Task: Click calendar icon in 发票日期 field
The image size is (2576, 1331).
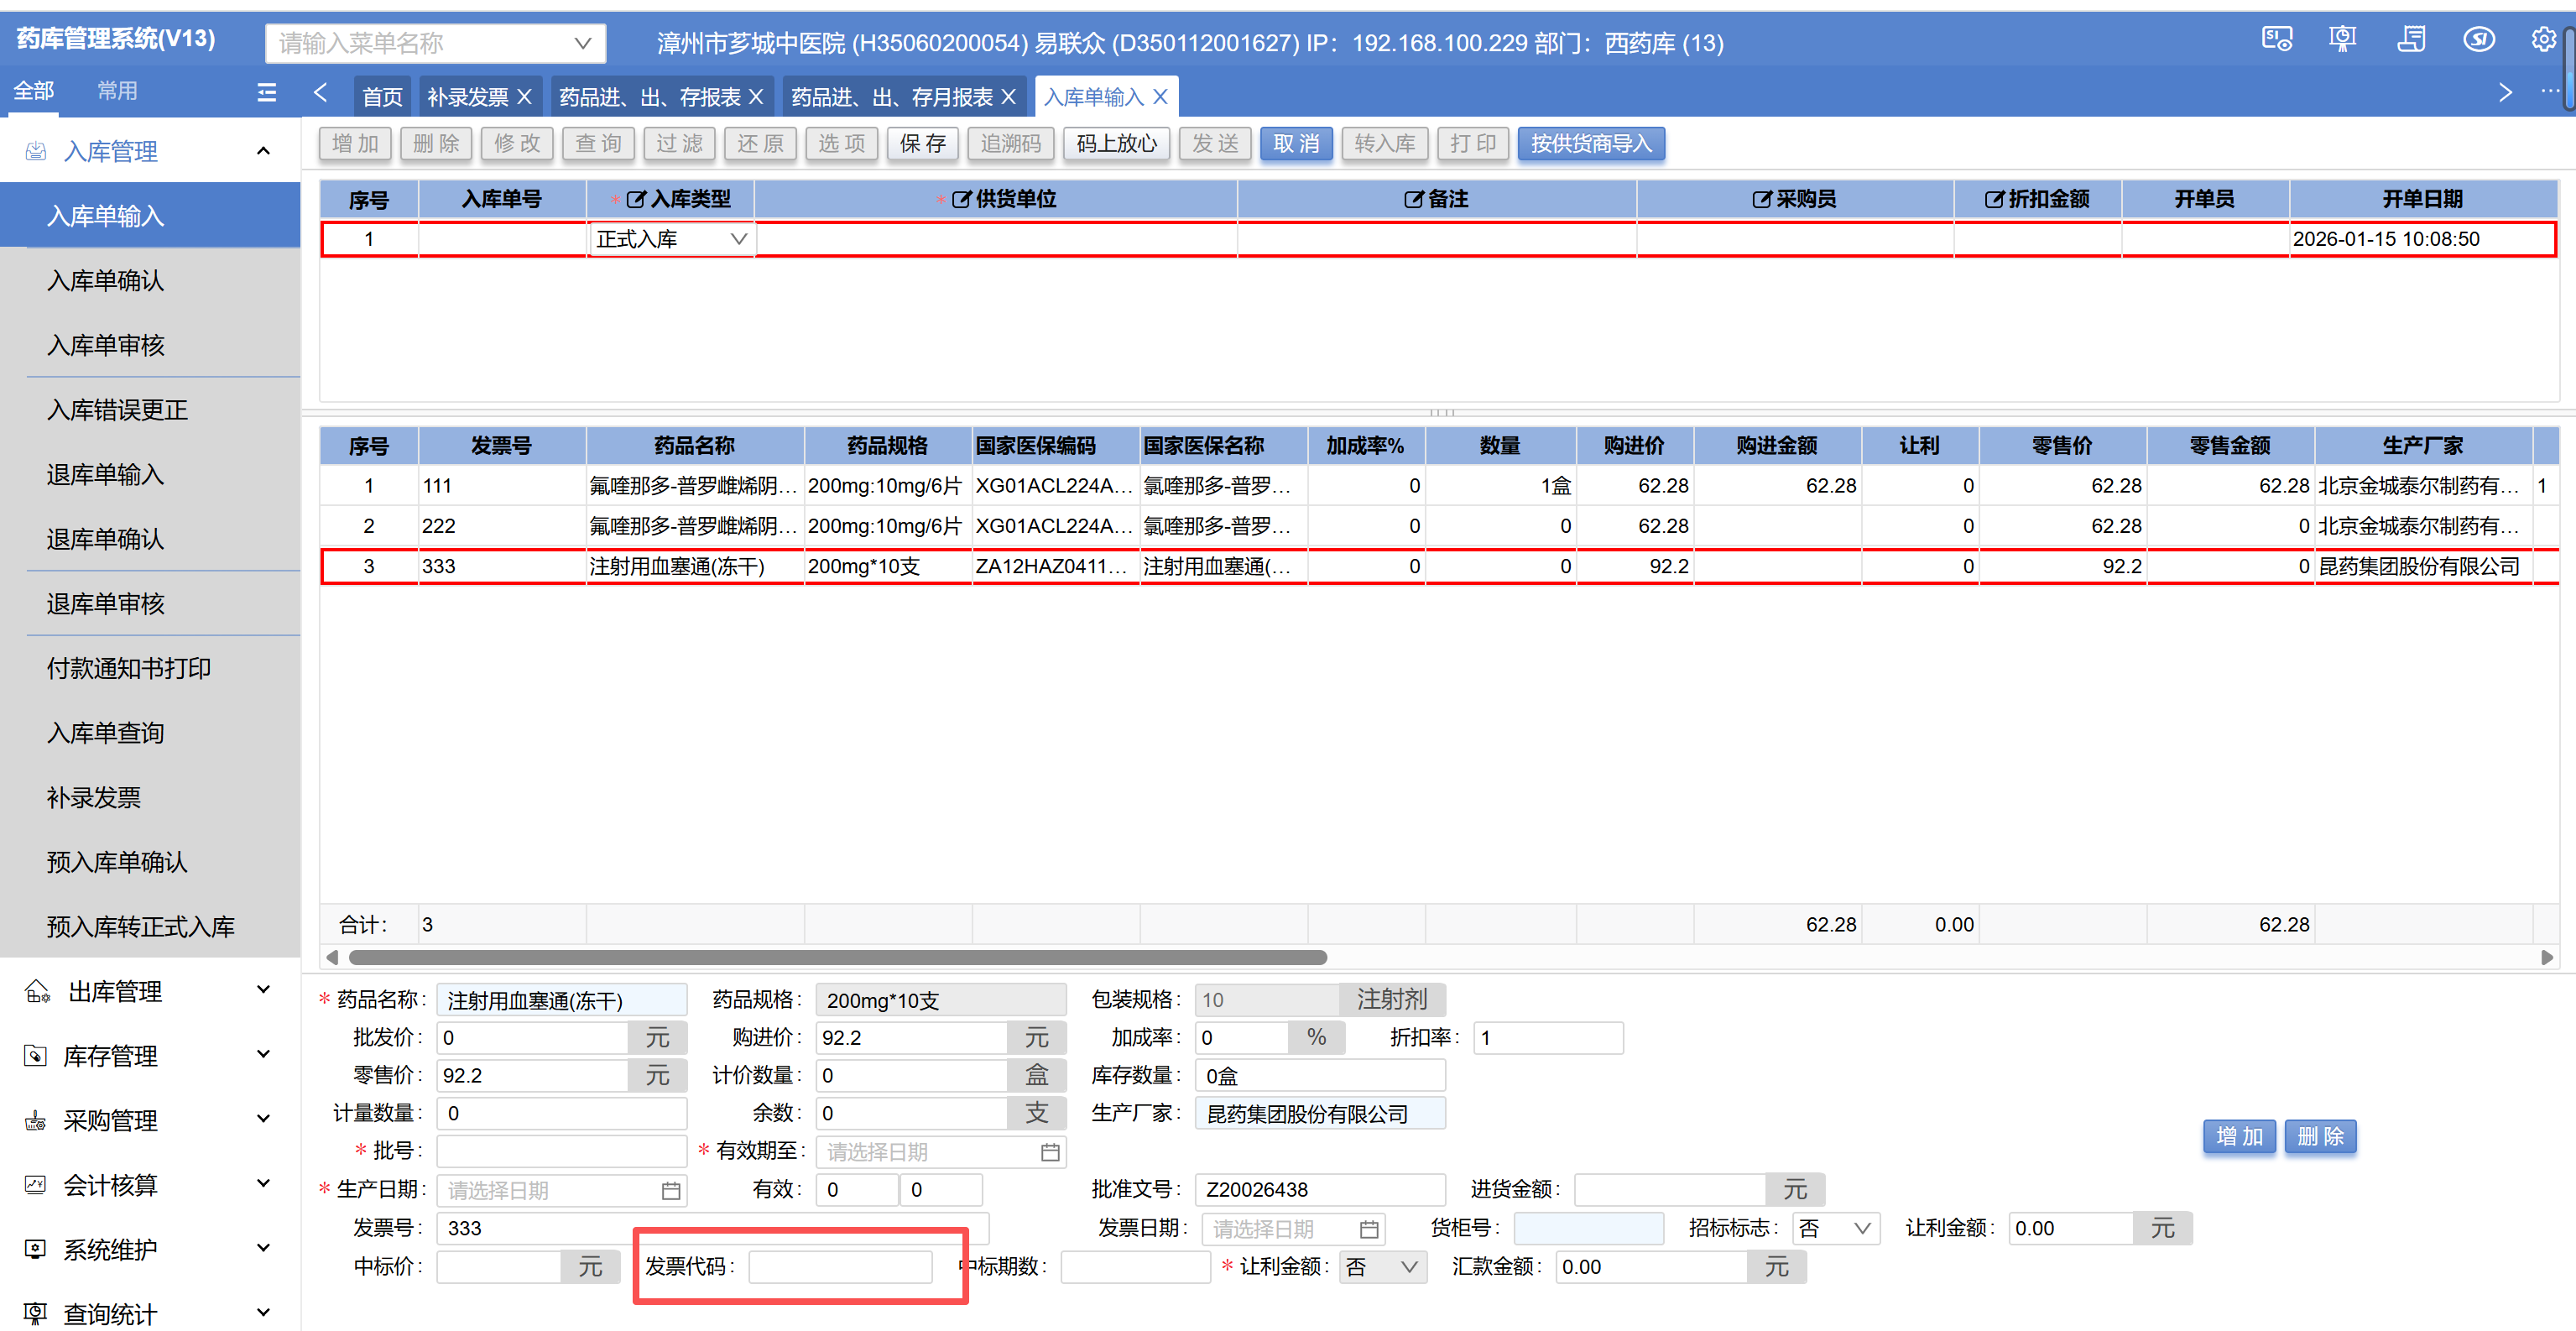Action: (x=1368, y=1229)
